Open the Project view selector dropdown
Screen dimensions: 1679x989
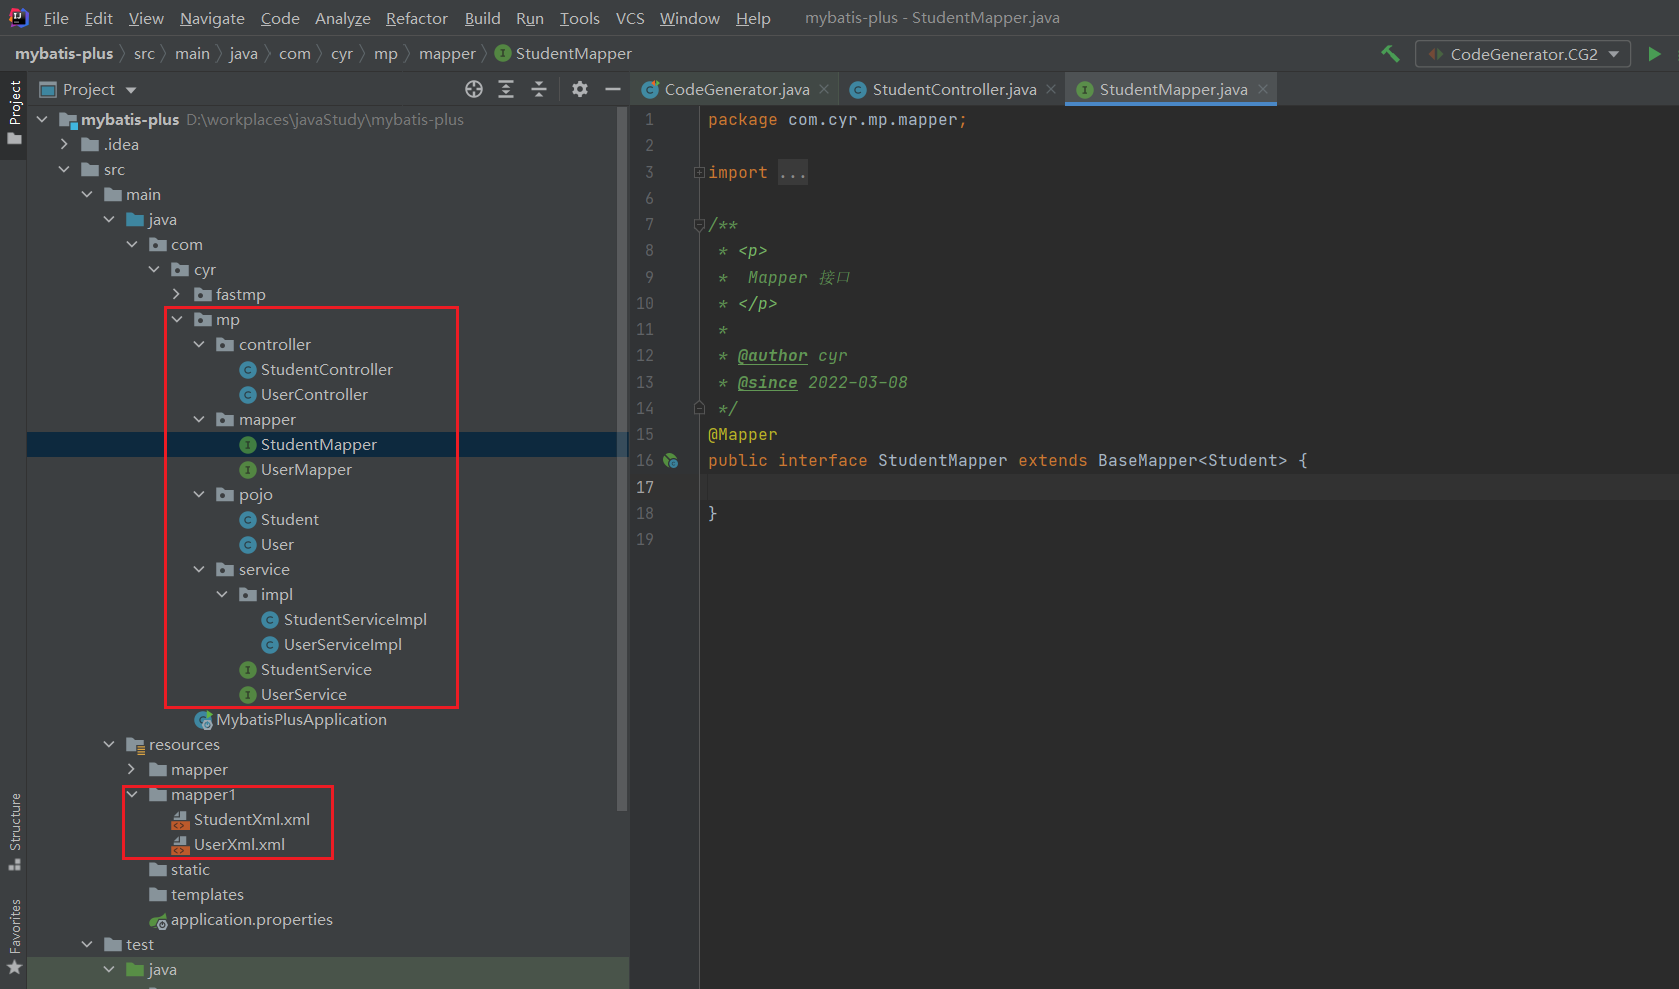pos(88,89)
